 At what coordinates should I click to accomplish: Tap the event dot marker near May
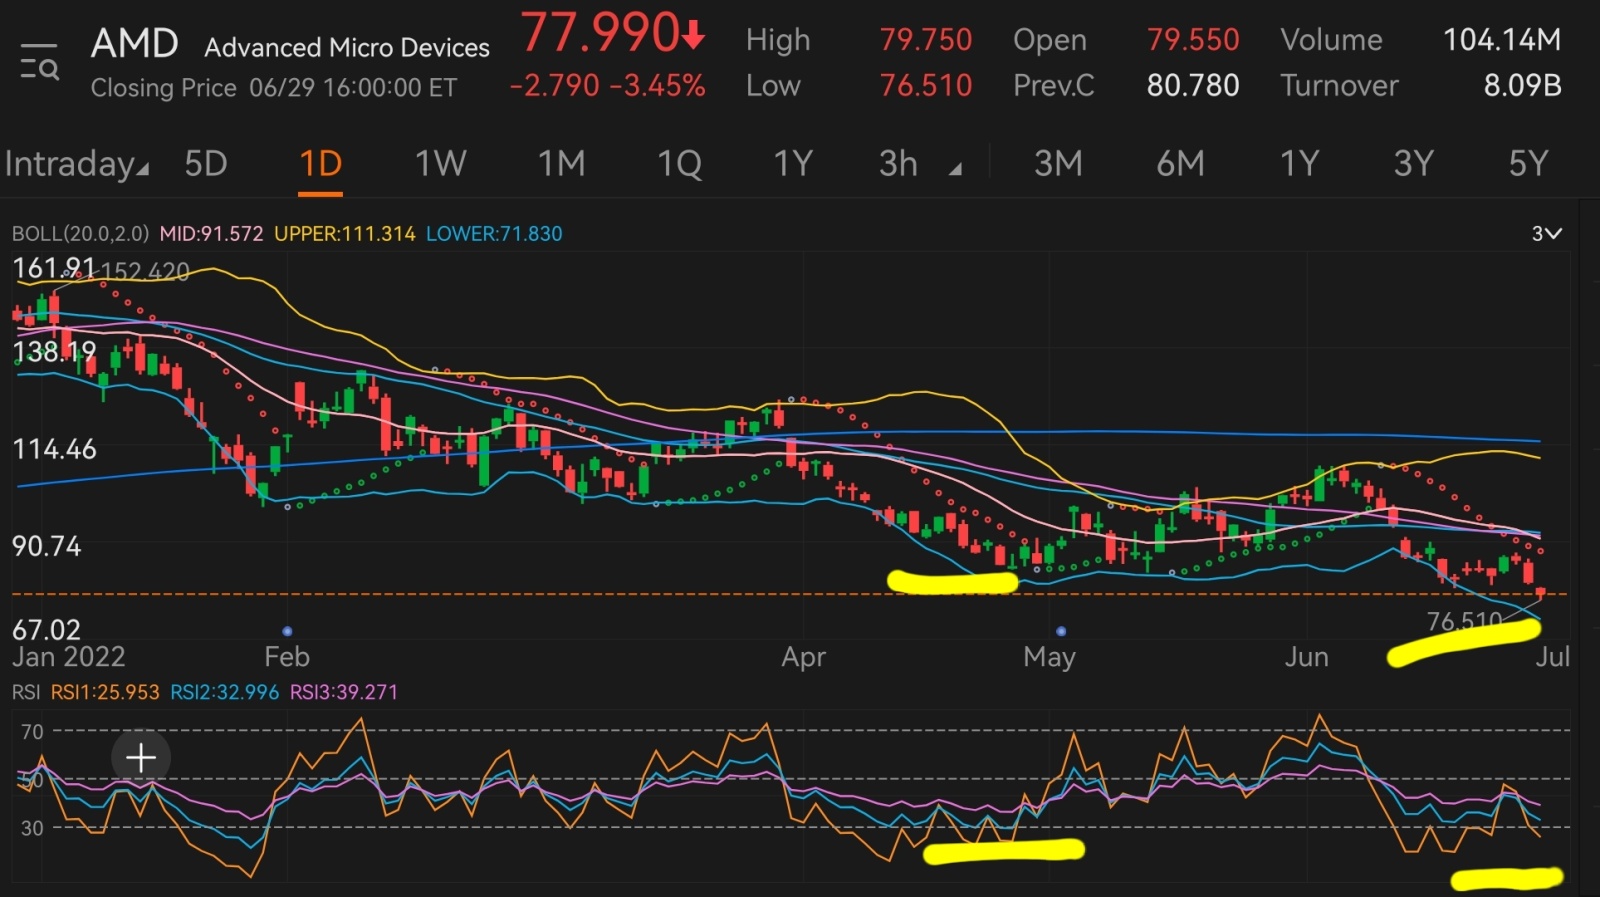1061,631
